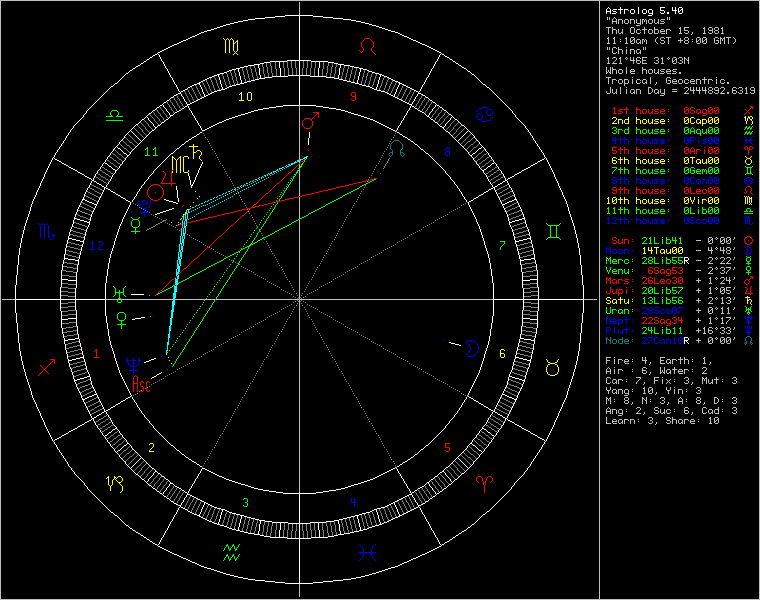Click the Virgo glyph on the outer zodiac ring

[231, 46]
